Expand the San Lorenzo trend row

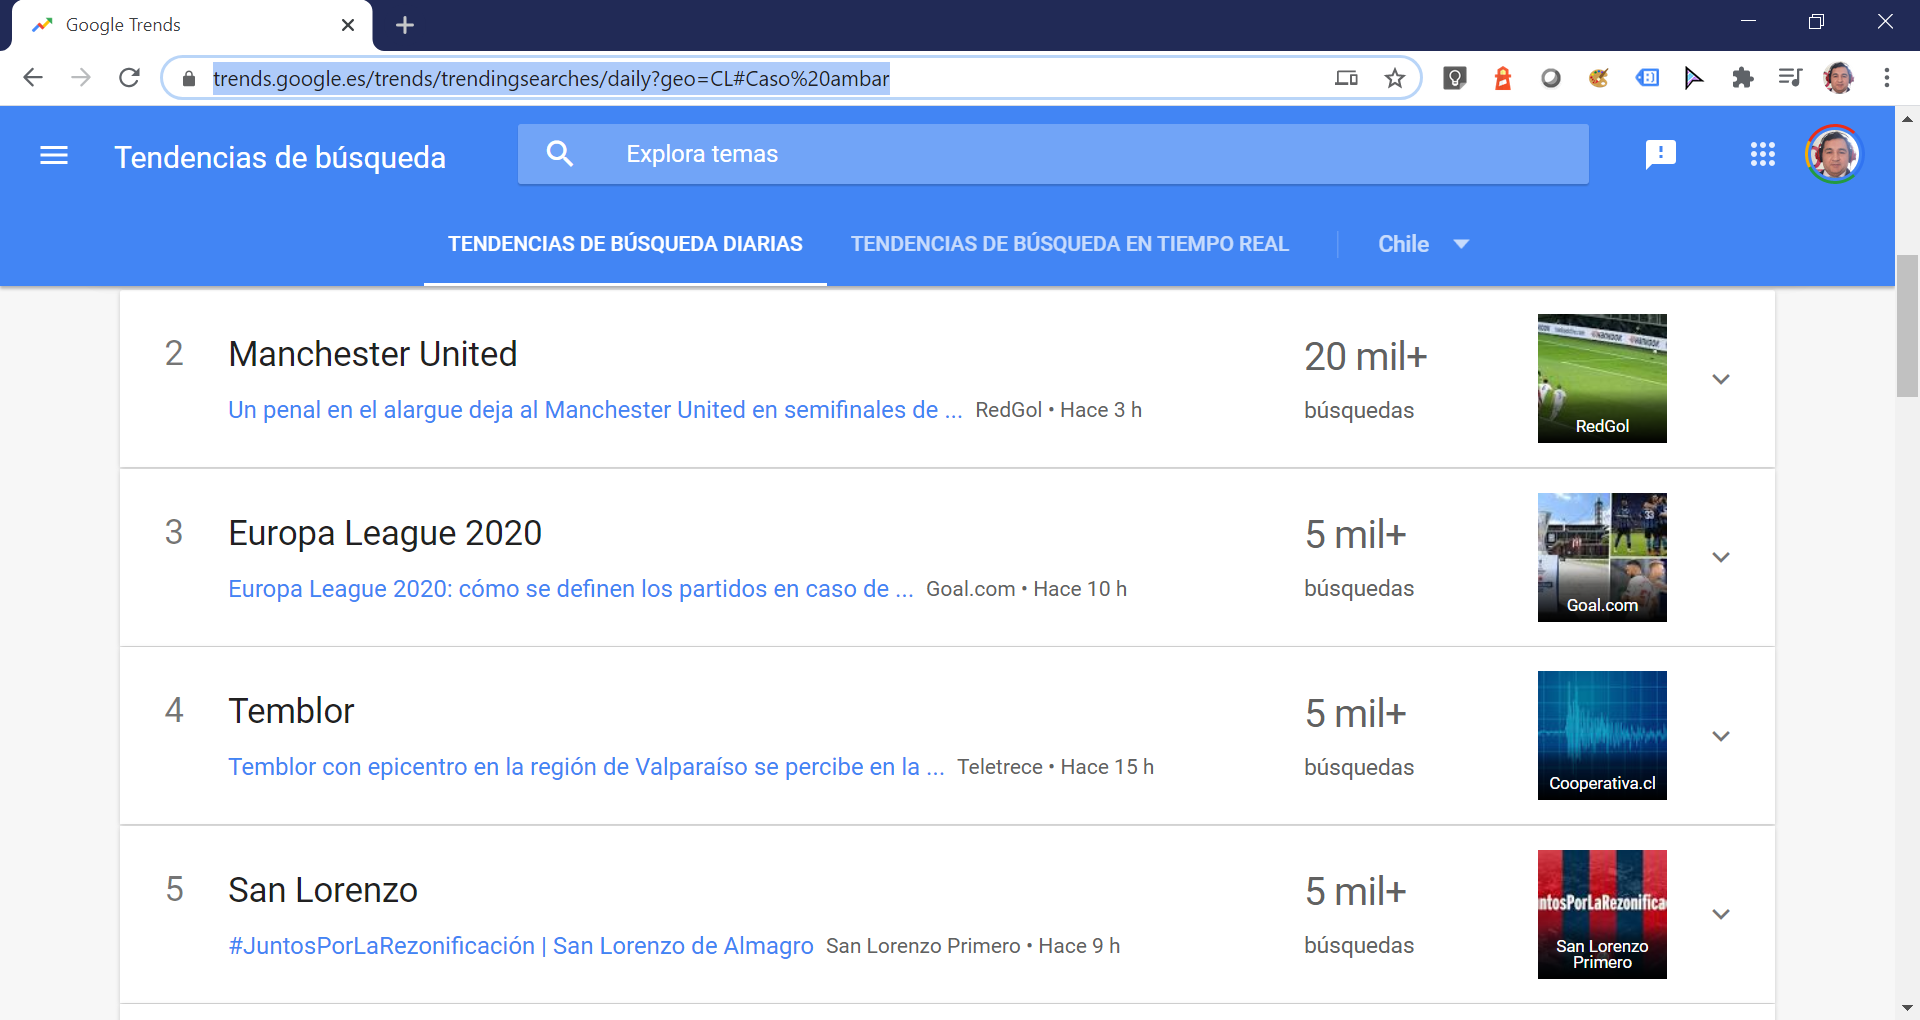[1721, 914]
